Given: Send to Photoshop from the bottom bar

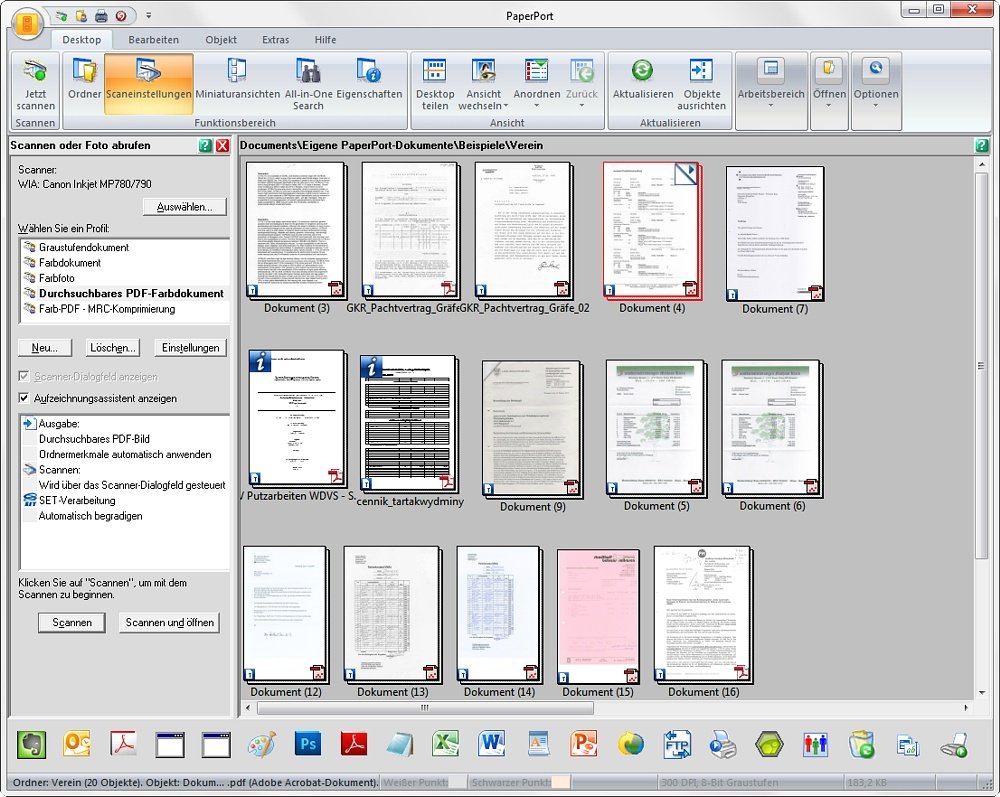Looking at the screenshot, I should [x=308, y=744].
